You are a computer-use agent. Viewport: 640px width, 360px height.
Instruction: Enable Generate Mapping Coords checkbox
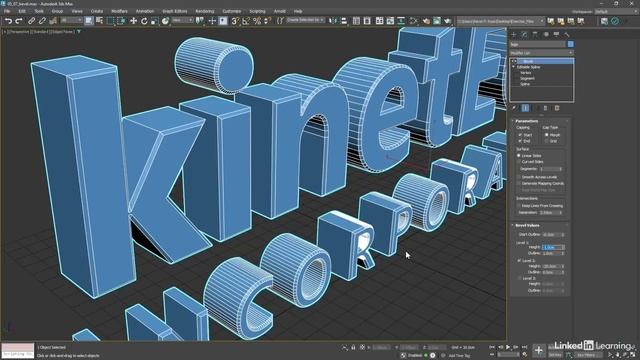tap(519, 184)
